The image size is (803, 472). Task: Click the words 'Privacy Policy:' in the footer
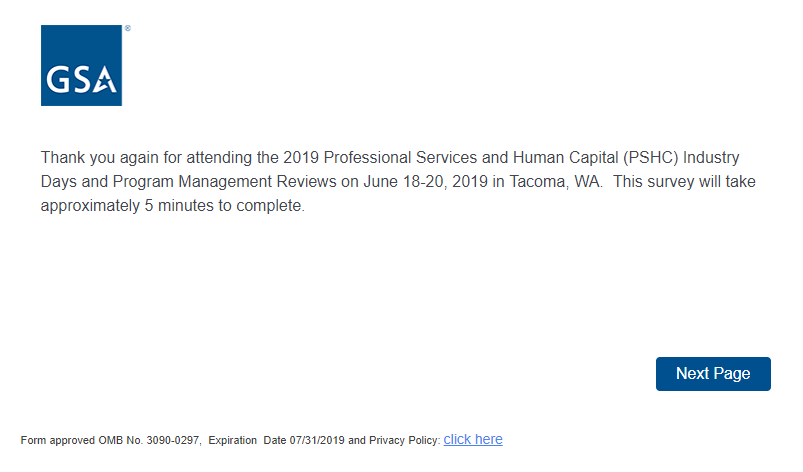click(x=404, y=440)
